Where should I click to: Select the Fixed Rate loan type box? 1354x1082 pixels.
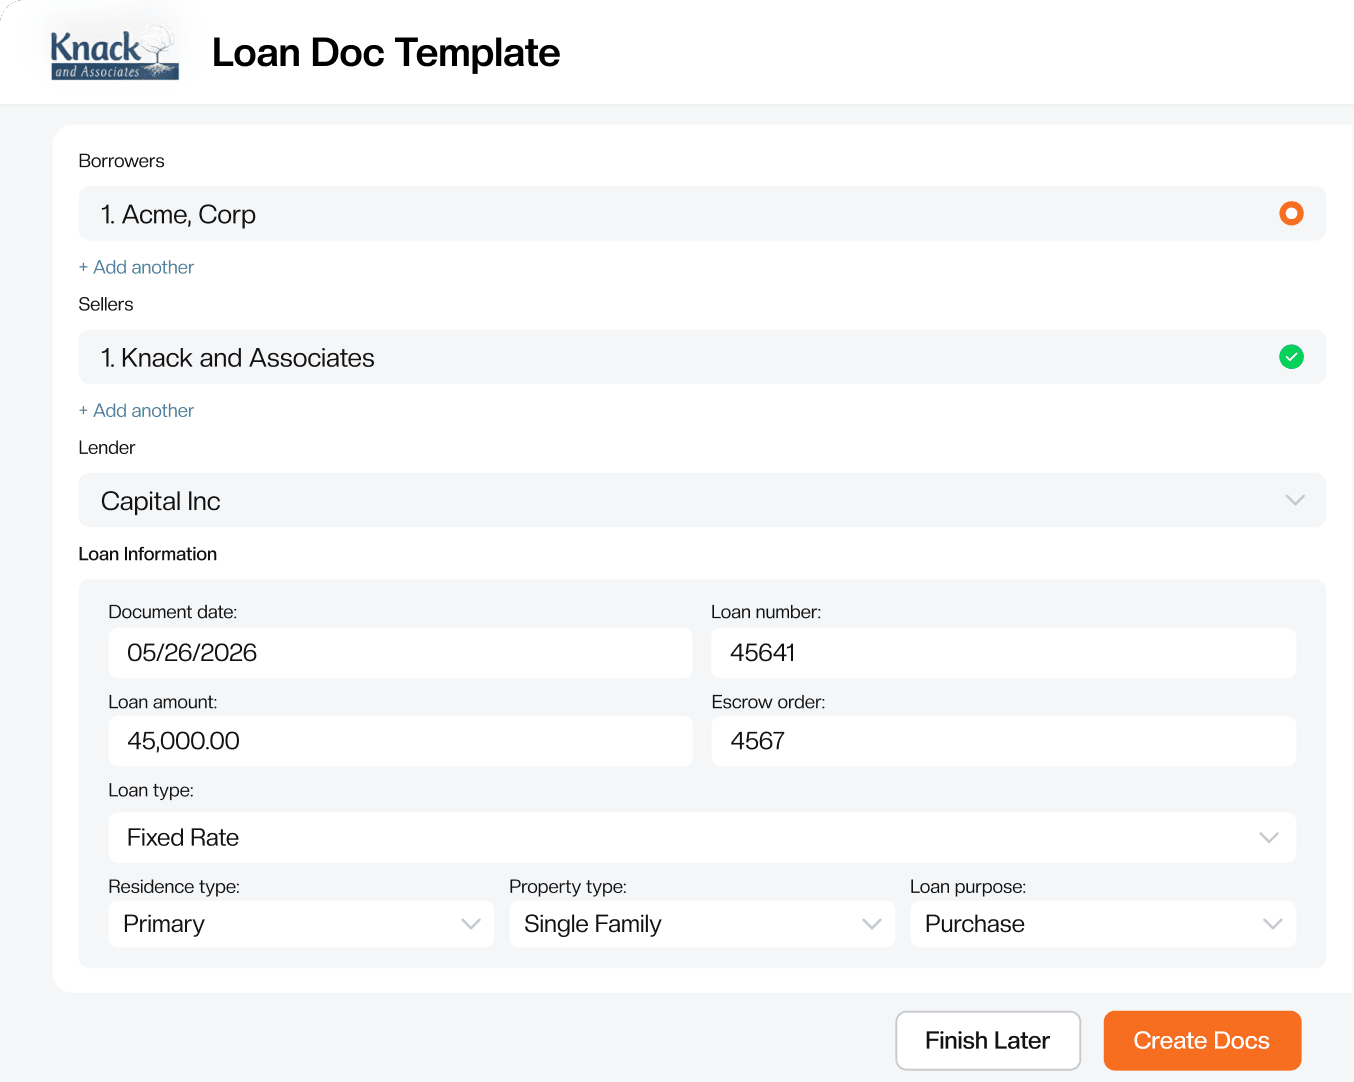click(x=702, y=838)
